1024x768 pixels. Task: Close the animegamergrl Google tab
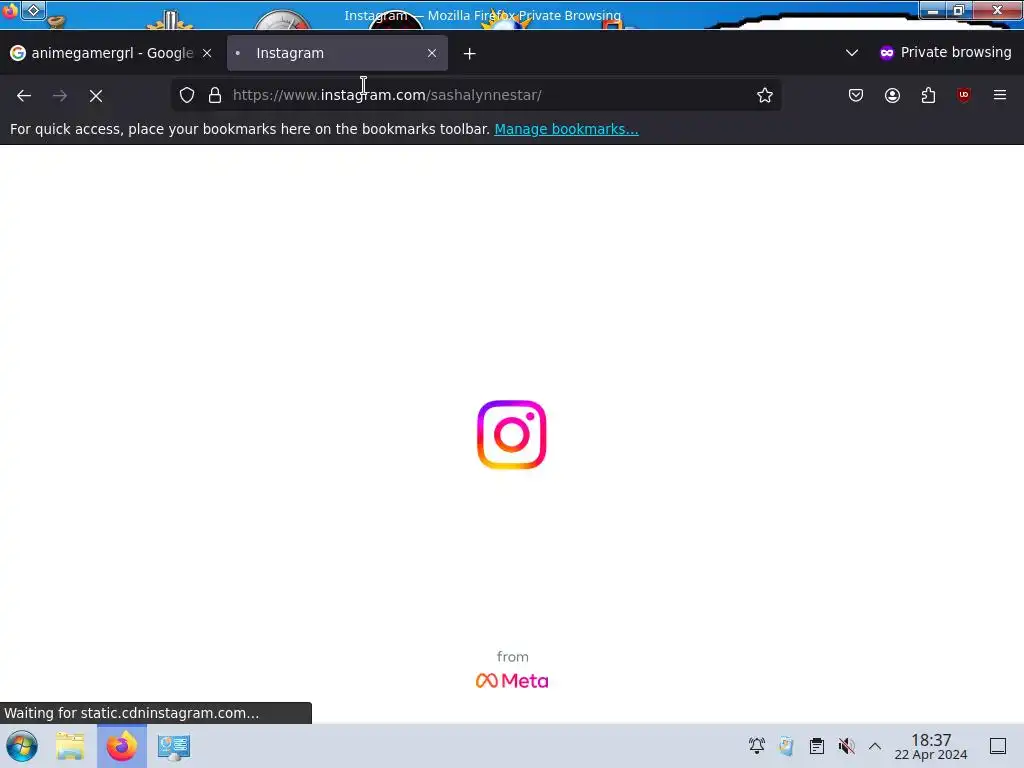pos(207,53)
